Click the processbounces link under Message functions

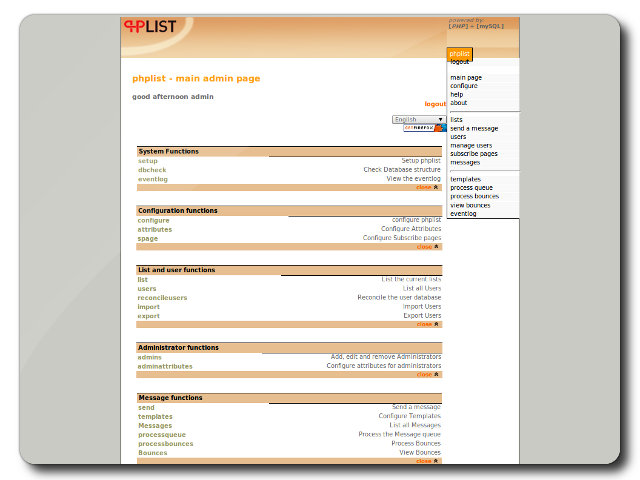166,443
